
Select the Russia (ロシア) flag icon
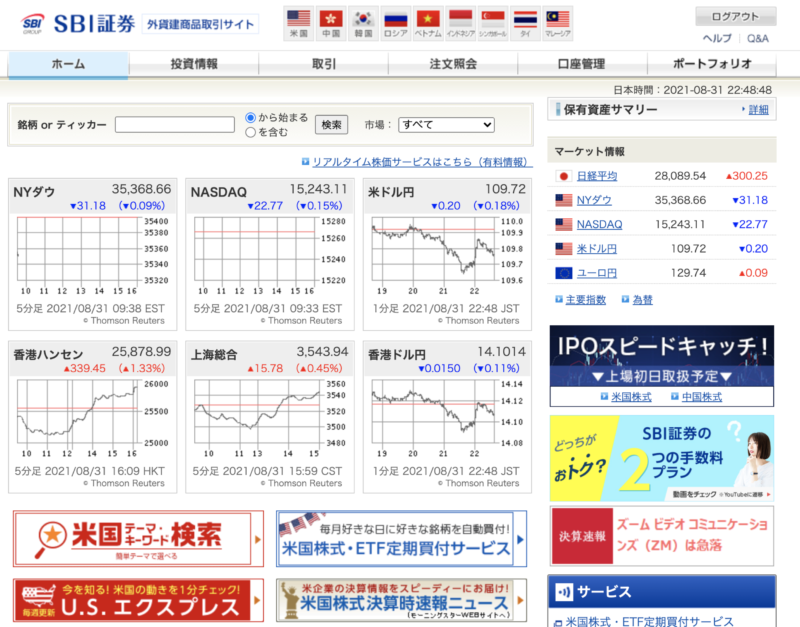(x=395, y=23)
